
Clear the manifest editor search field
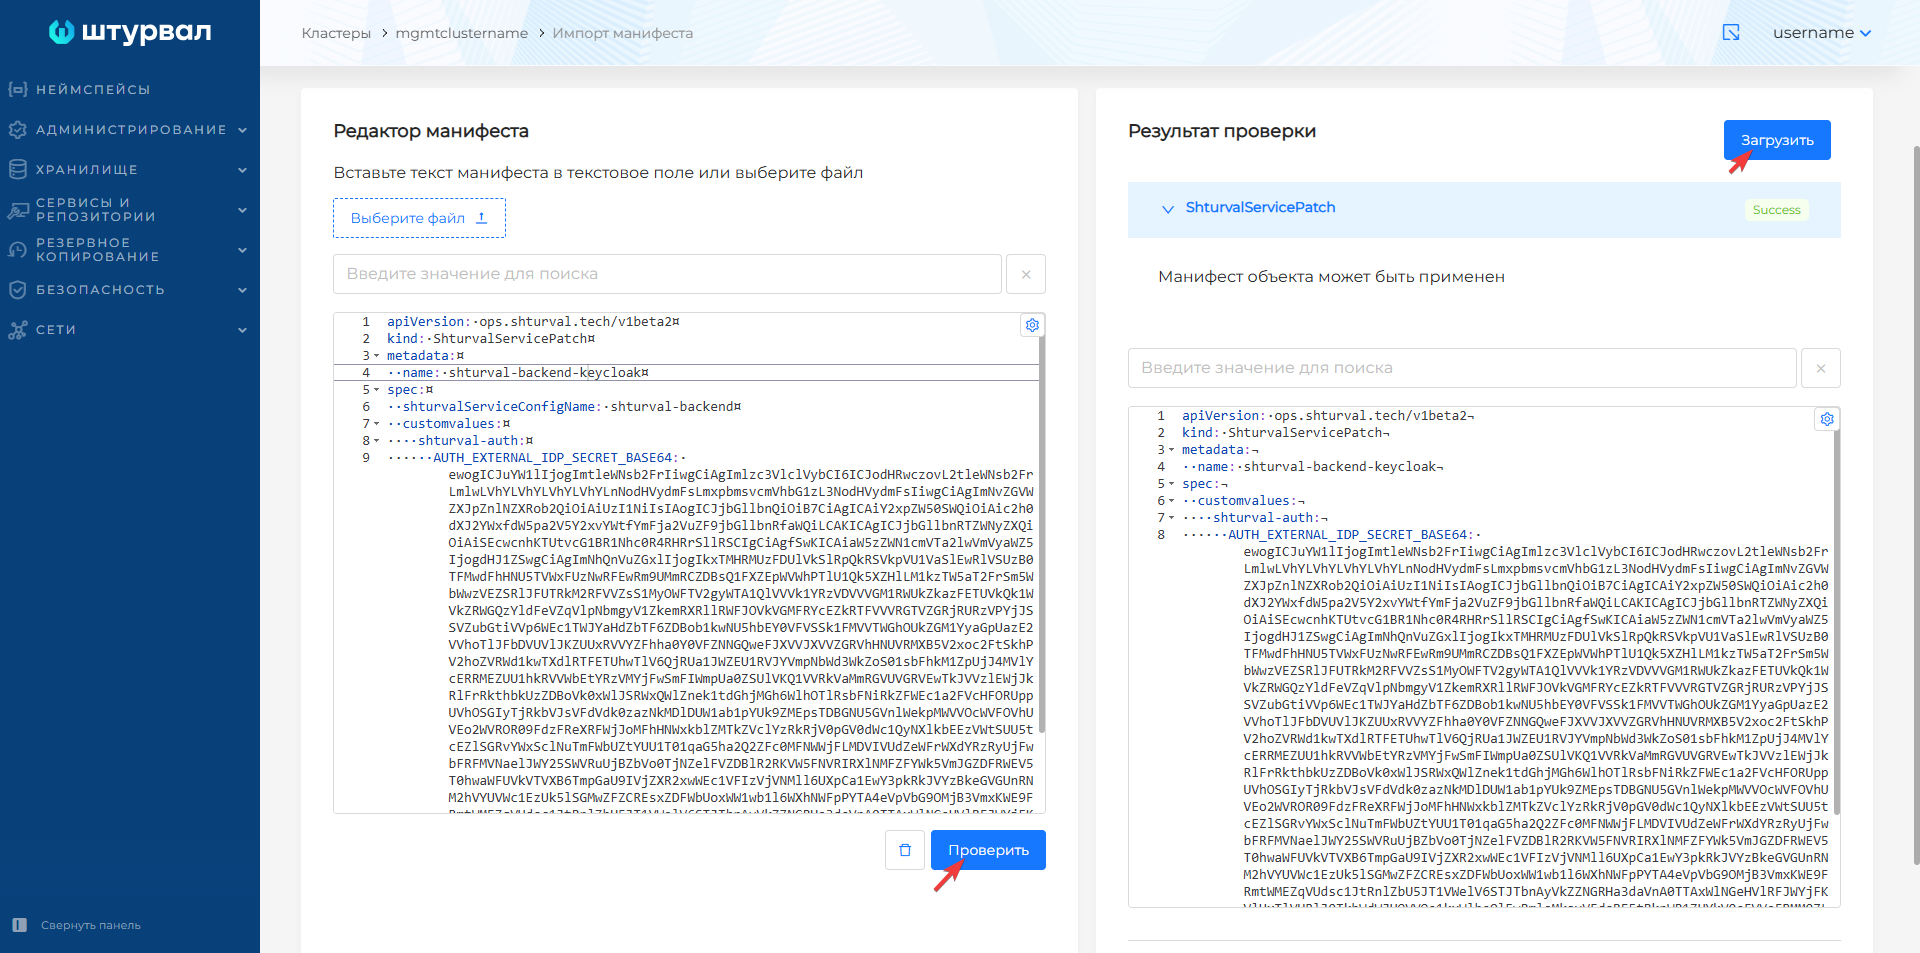click(x=1026, y=274)
